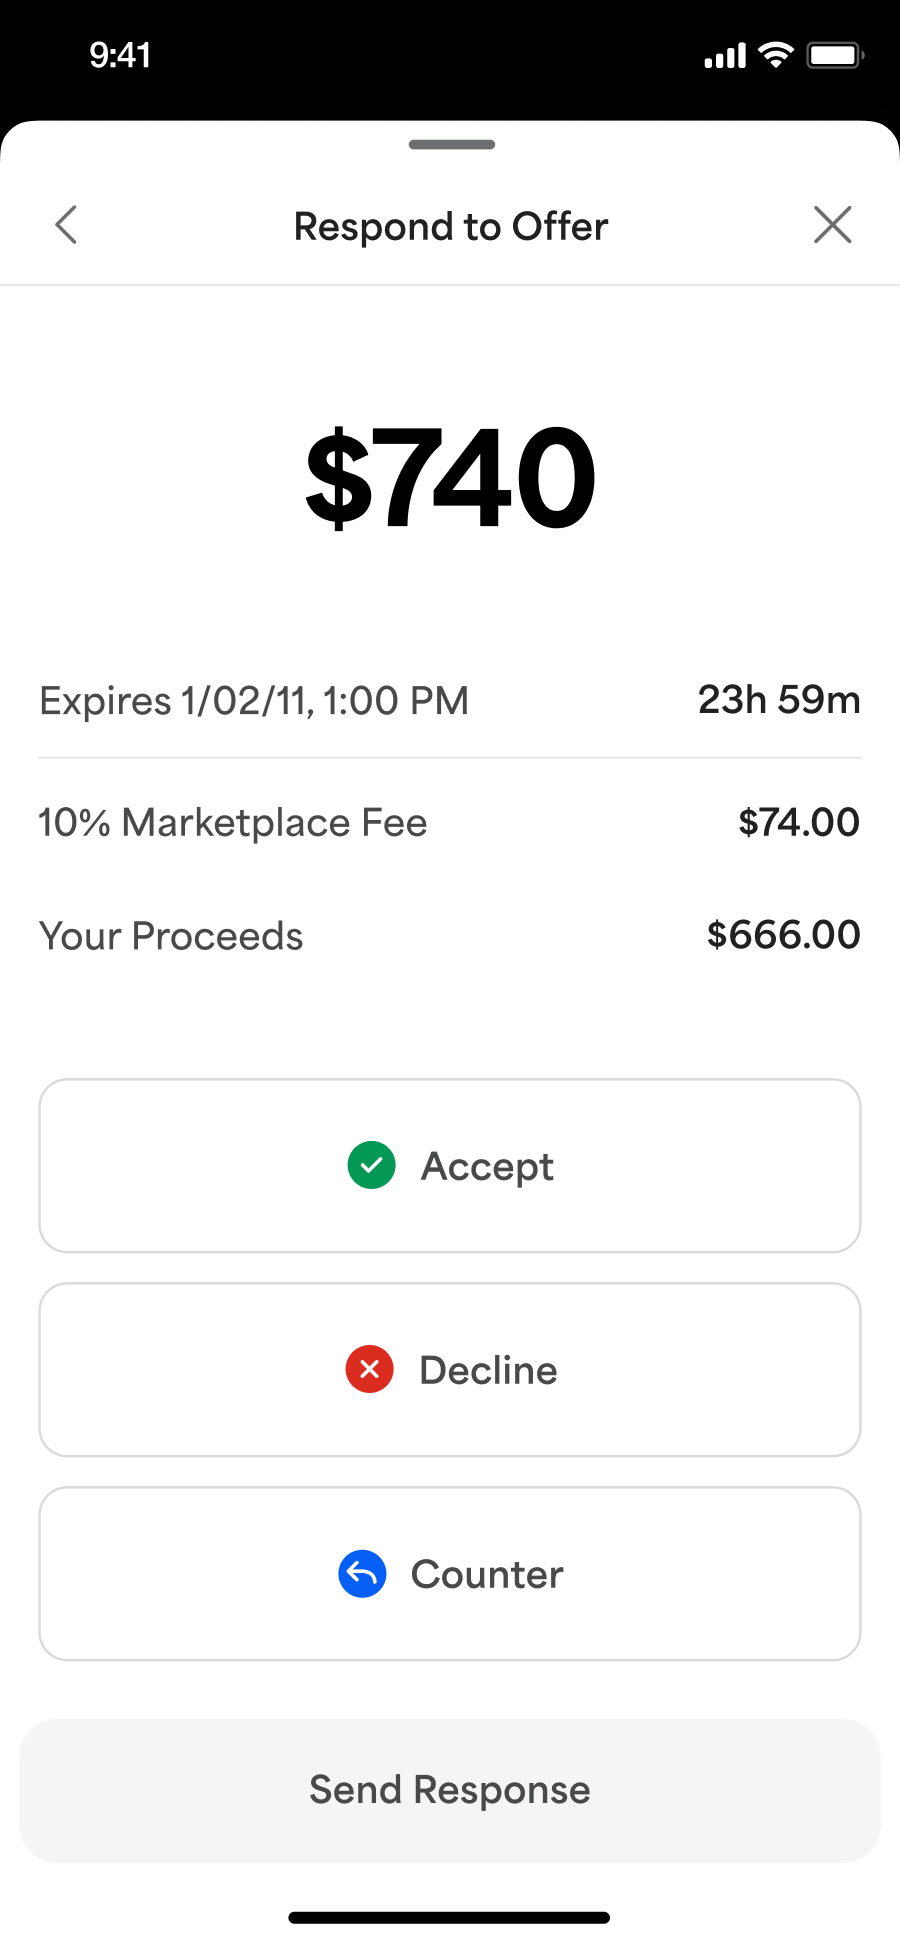Tap the Your Proceeds row
The width and height of the screenshot is (900, 1944).
(450, 936)
